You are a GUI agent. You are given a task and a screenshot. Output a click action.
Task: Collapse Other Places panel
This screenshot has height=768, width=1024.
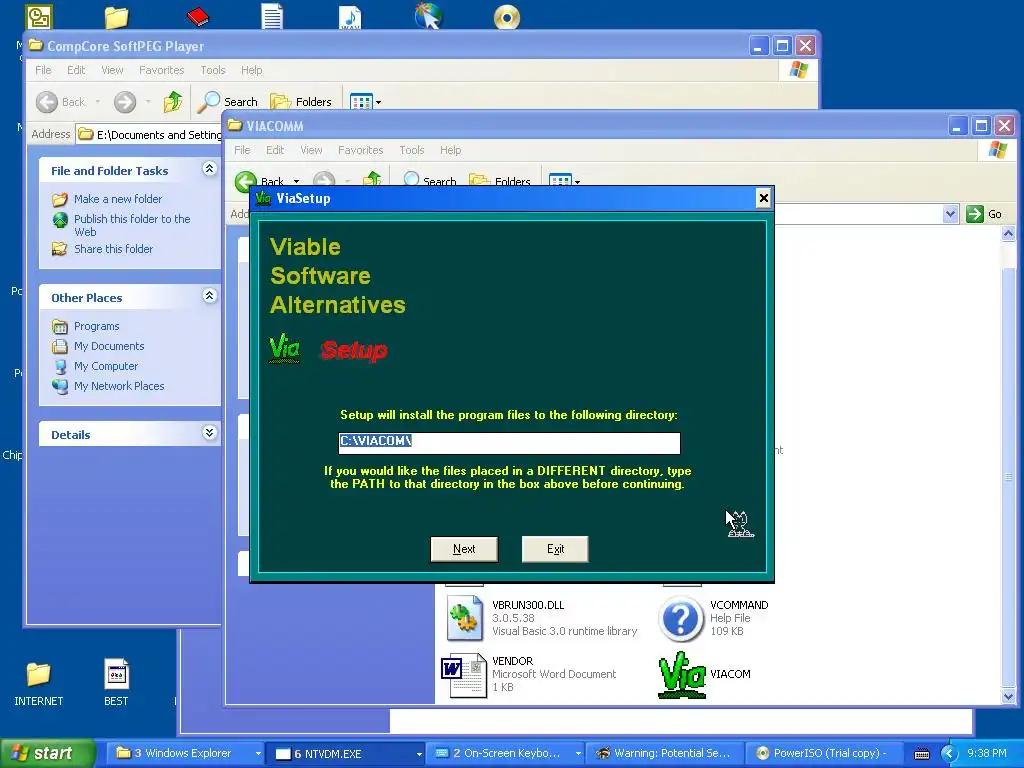tap(209, 296)
